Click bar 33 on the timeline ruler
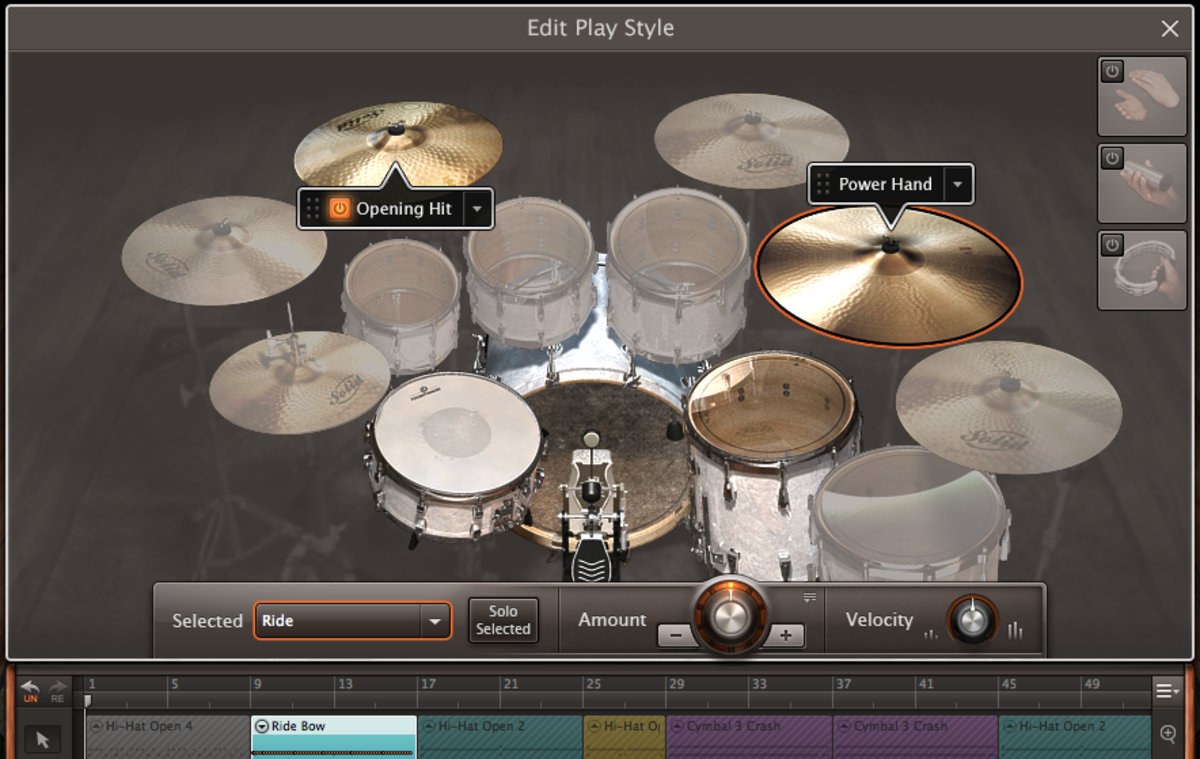Image resolution: width=1200 pixels, height=759 pixels. click(759, 685)
